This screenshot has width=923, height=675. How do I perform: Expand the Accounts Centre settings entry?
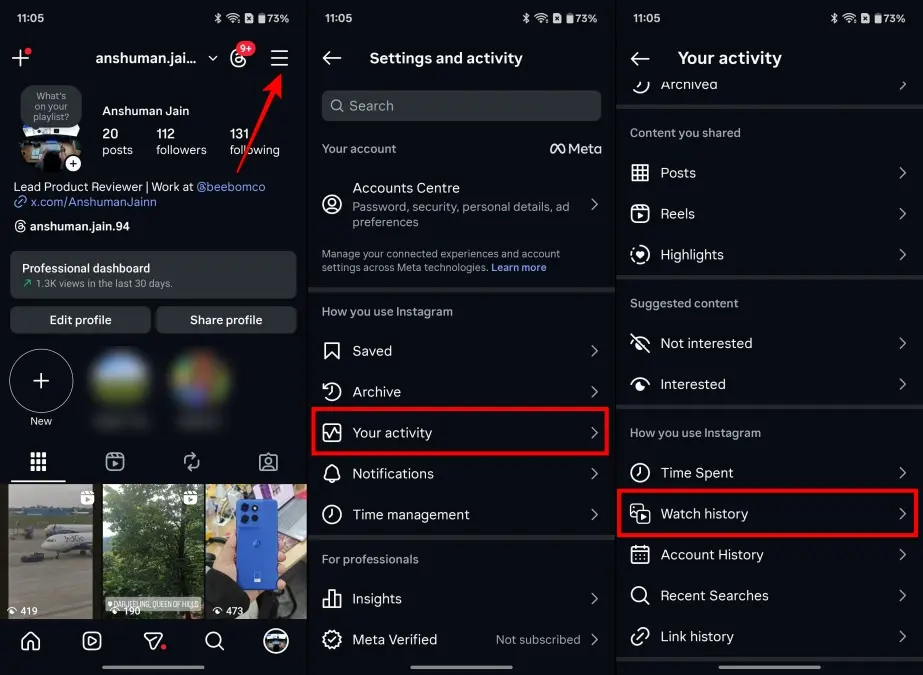pos(460,205)
